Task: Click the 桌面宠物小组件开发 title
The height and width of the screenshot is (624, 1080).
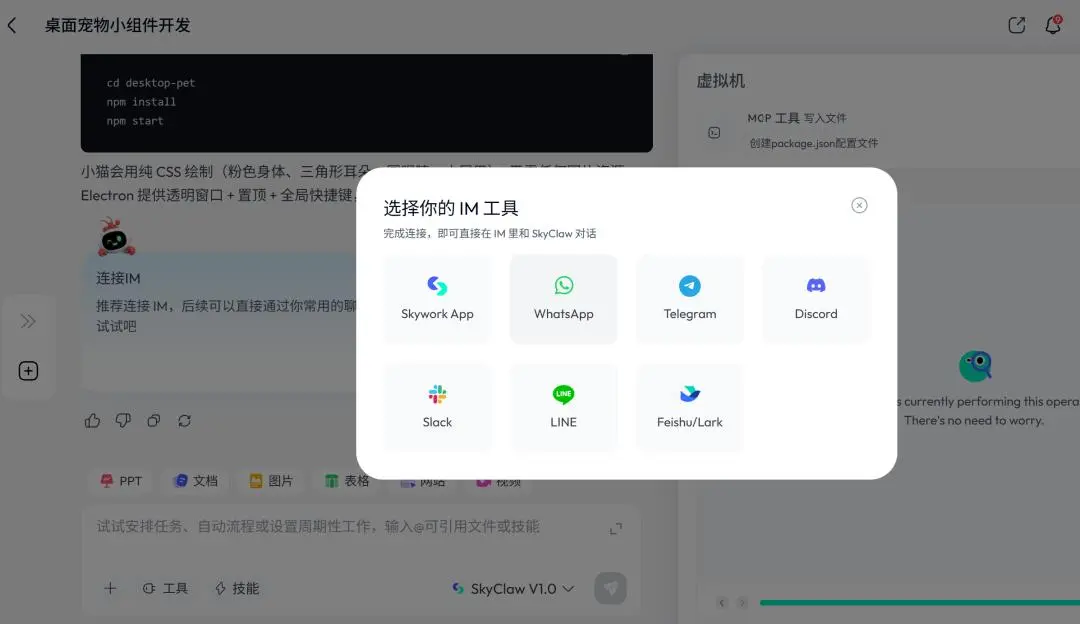Action: tap(118, 25)
